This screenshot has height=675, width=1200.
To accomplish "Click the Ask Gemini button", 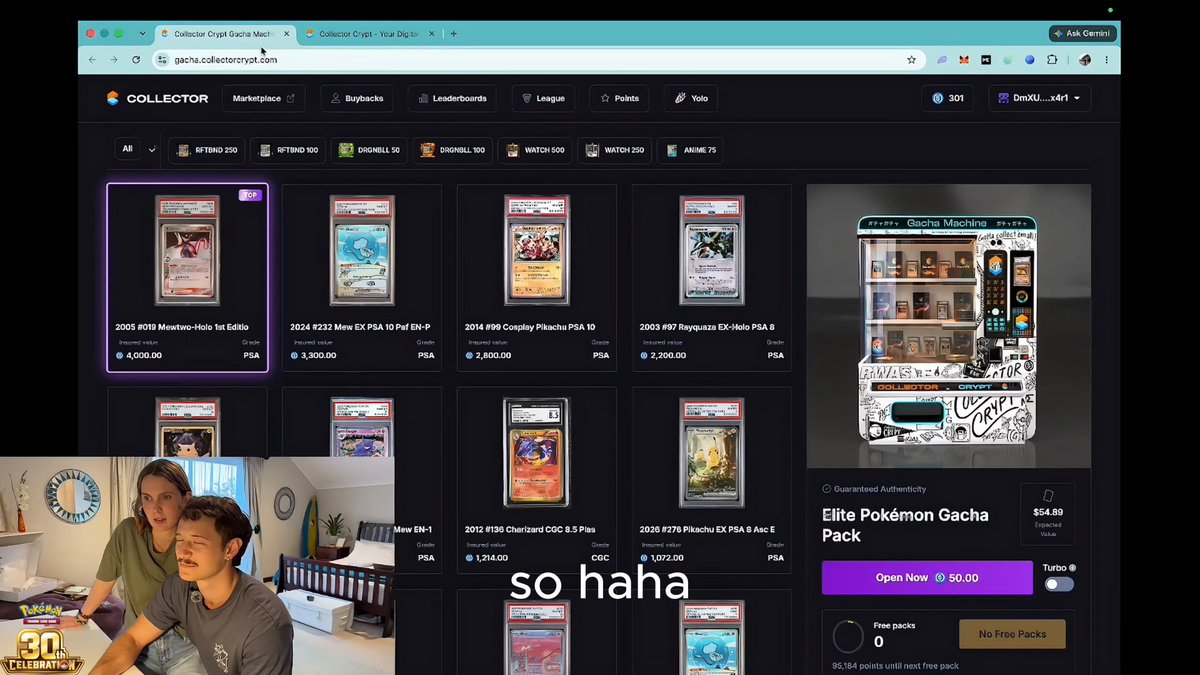I will [x=1083, y=33].
